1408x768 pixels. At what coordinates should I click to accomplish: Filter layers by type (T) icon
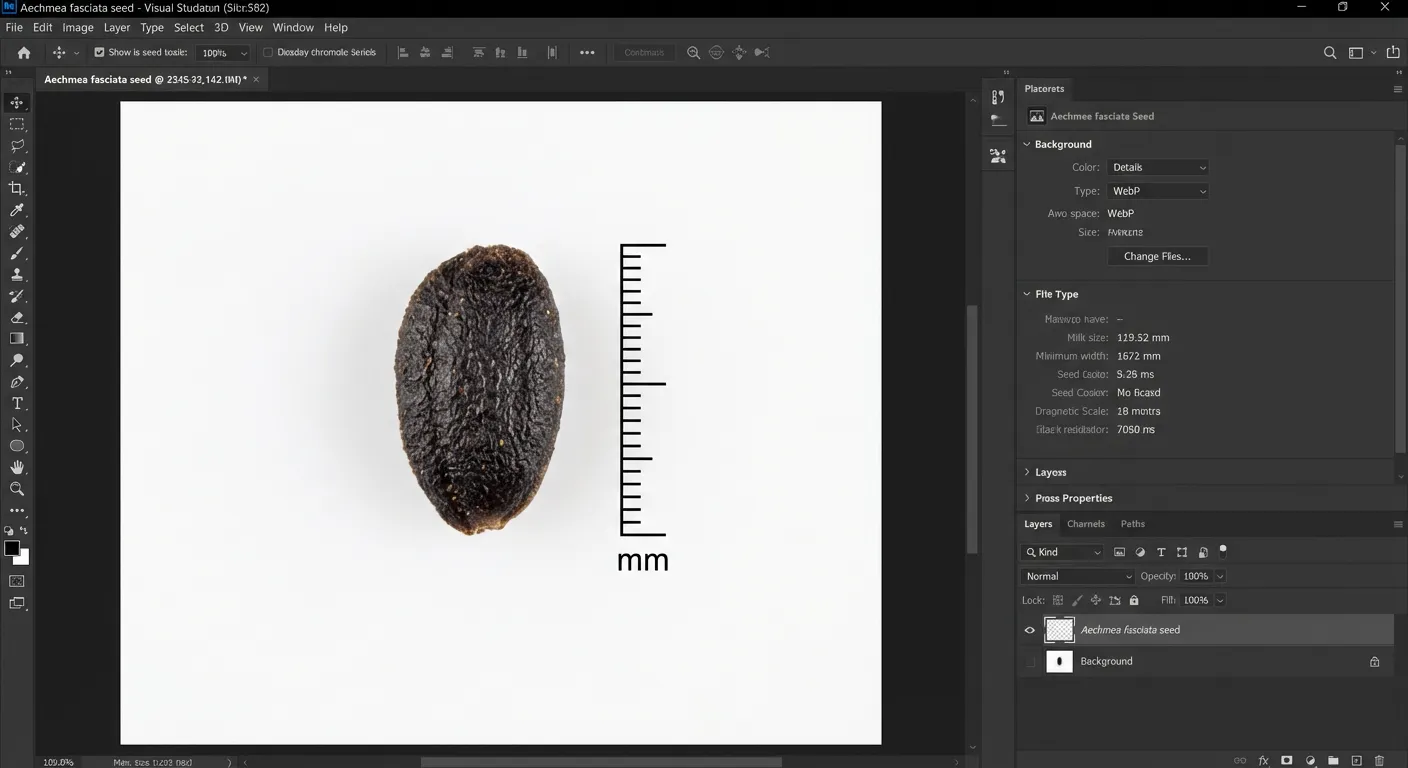1161,552
